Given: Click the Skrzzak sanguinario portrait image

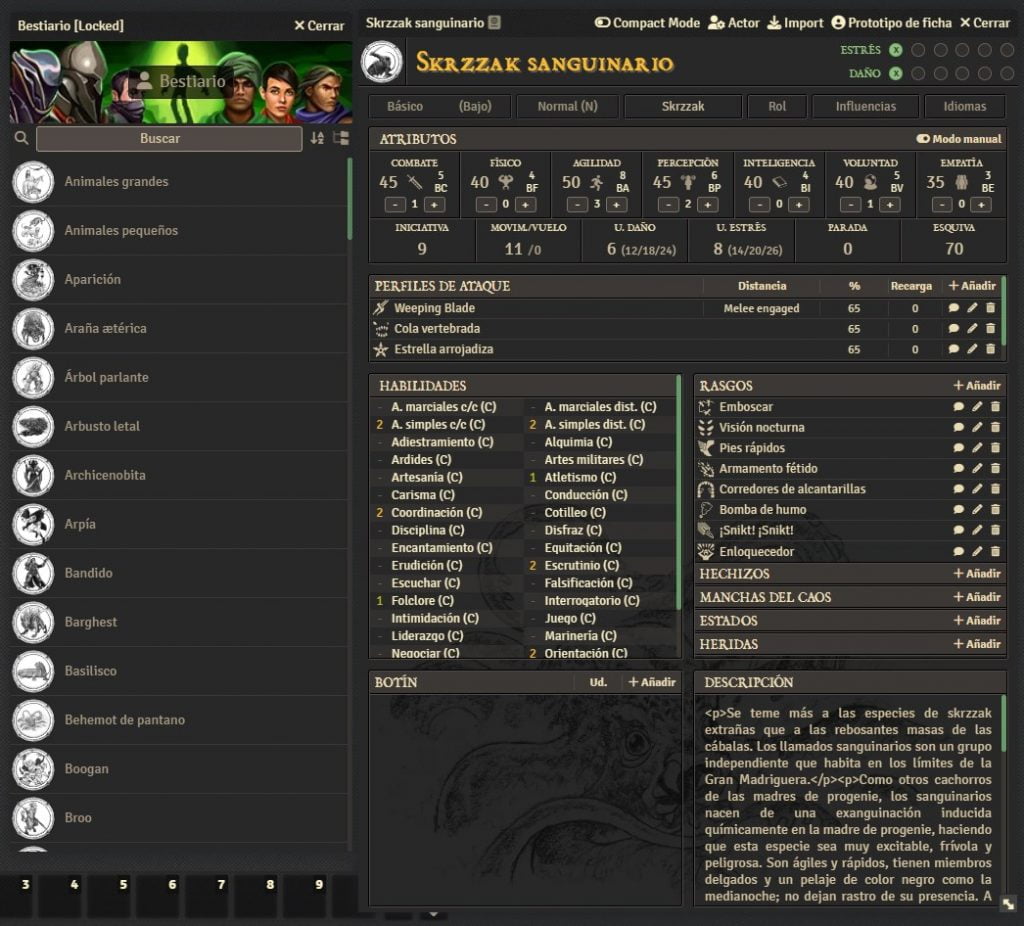Looking at the screenshot, I should click(381, 62).
